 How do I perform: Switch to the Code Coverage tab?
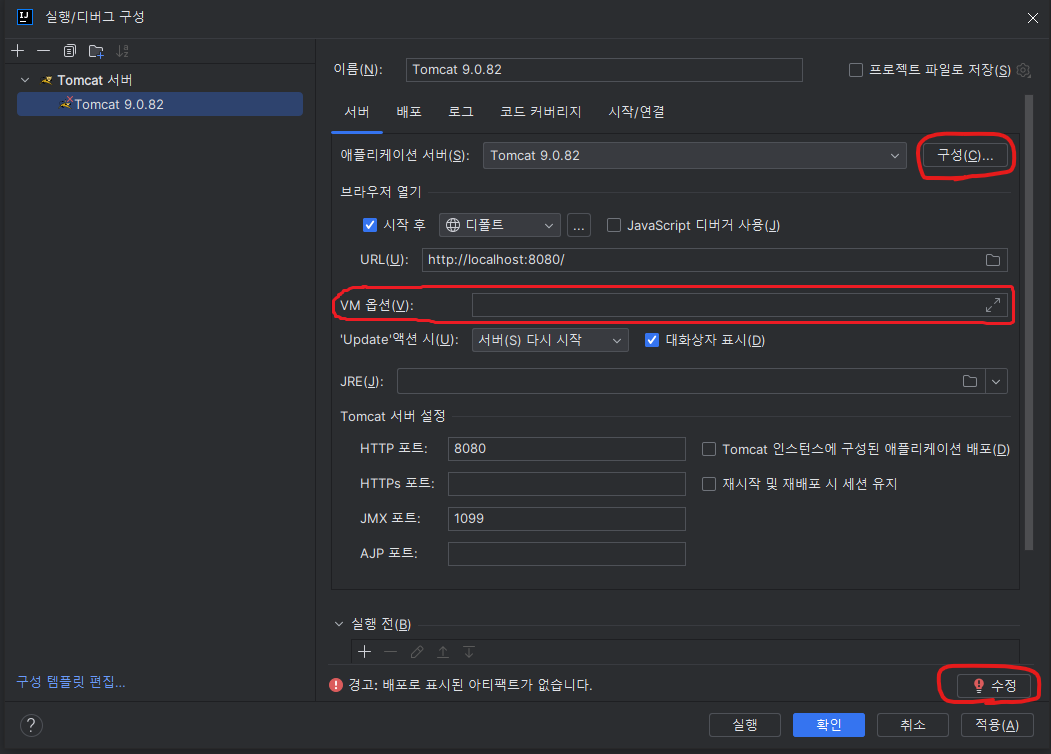pyautogui.click(x=540, y=112)
